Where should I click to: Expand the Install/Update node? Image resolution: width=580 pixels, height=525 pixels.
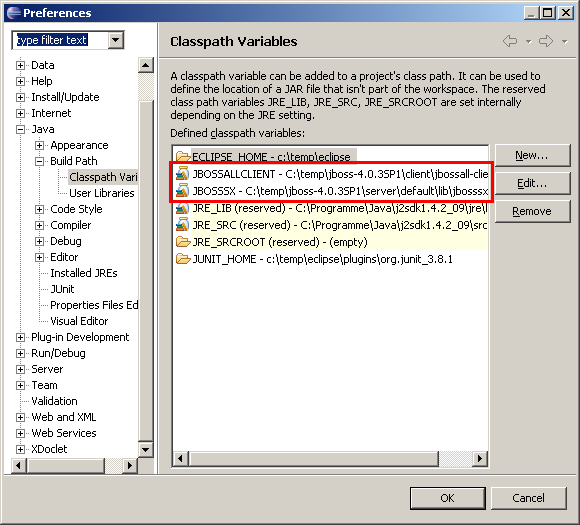pyautogui.click(x=20, y=97)
